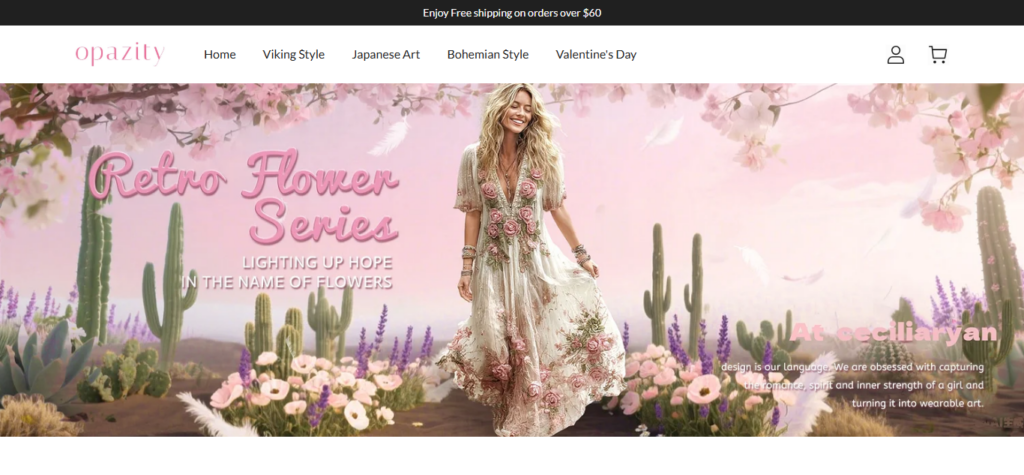This screenshot has width=1024, height=475.
Task: Click the Retro Flower Series heading
Action: point(250,197)
